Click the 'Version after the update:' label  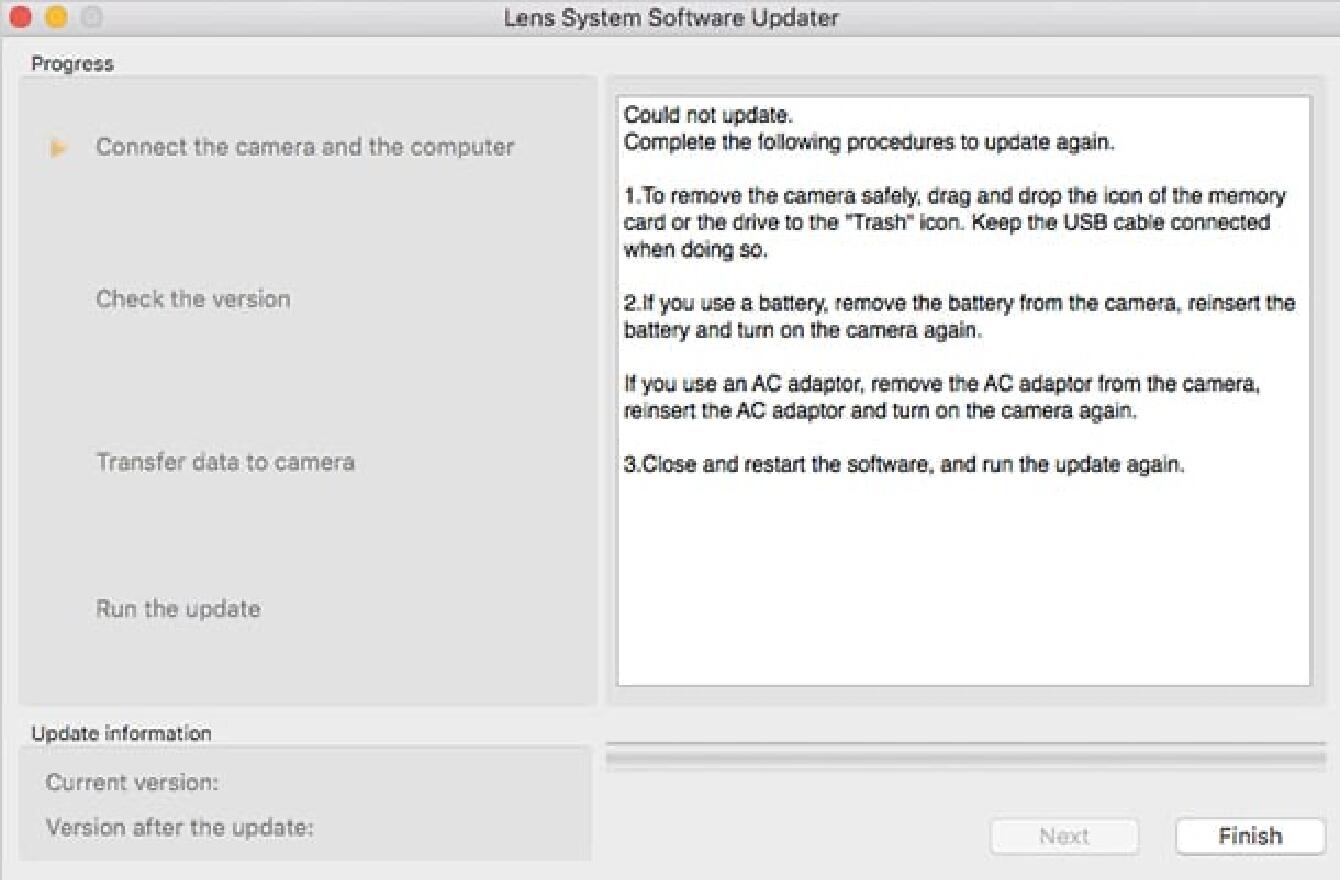[180, 828]
